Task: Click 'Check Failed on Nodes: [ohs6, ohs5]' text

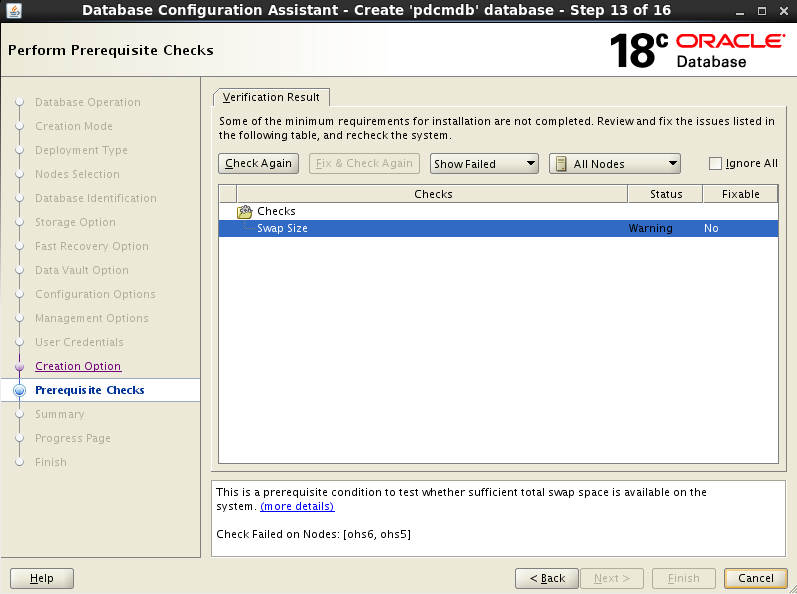Action: tap(313, 534)
